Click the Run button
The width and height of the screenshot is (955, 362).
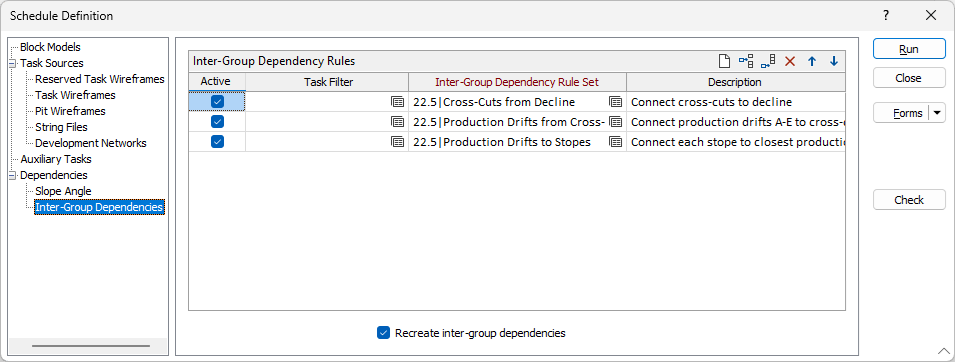909,49
